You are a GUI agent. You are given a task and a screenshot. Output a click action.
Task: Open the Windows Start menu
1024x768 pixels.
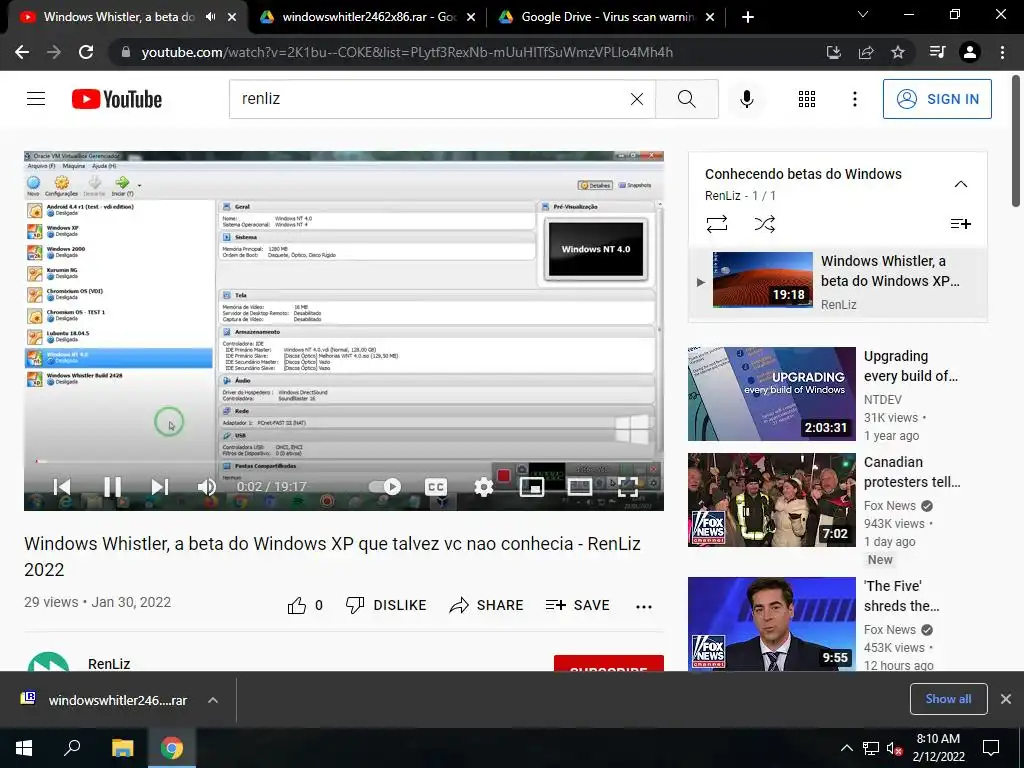tap(24, 748)
